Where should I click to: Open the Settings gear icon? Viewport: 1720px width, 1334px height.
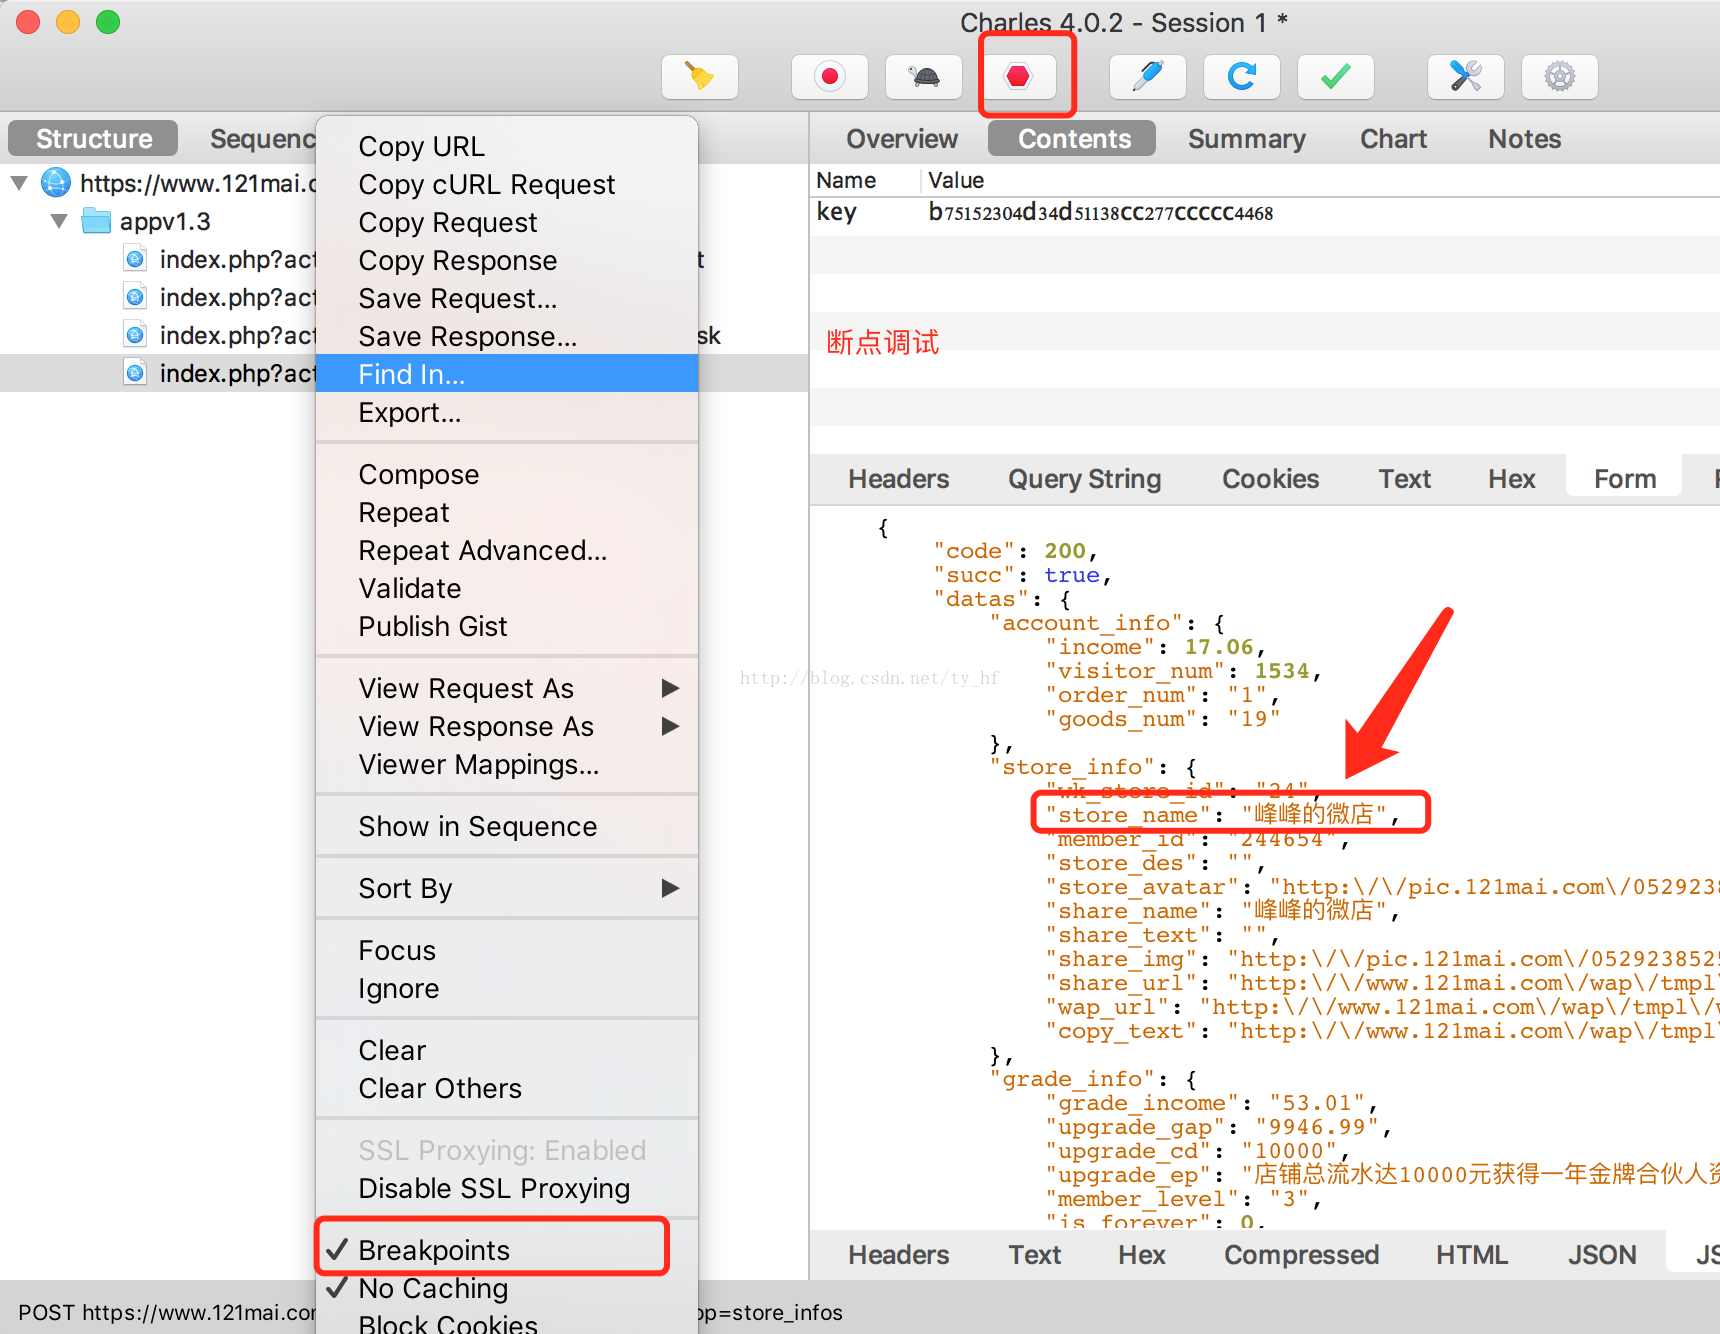(x=1560, y=77)
